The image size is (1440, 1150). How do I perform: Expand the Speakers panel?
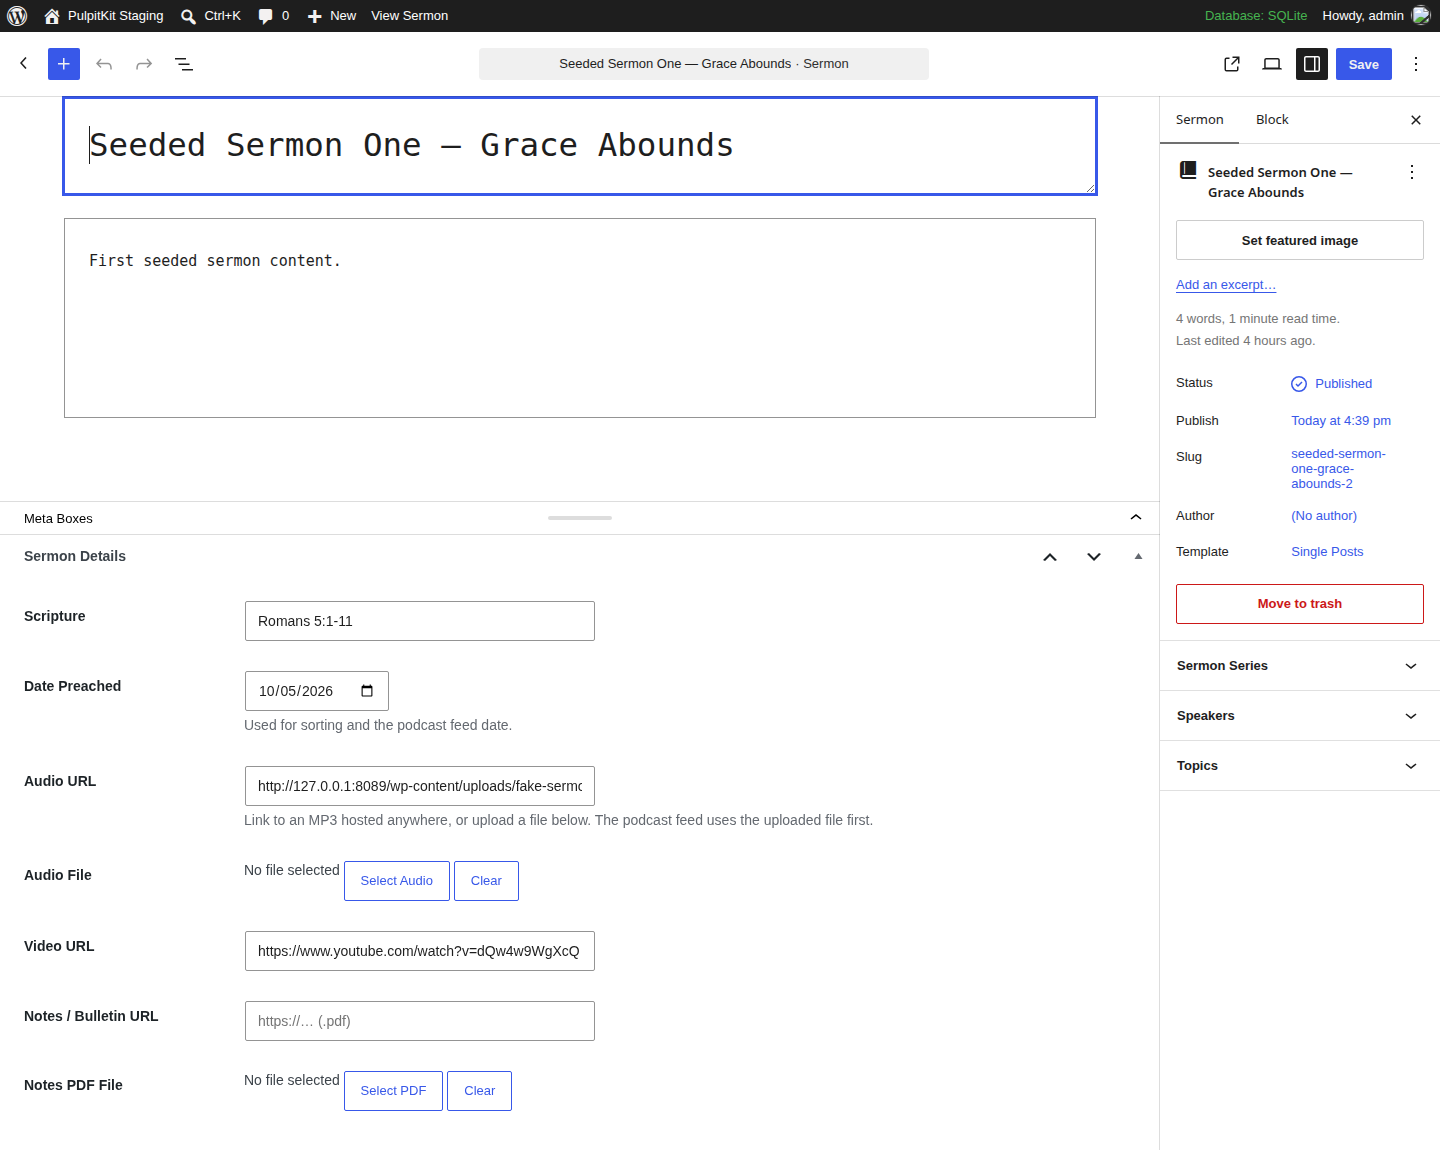pyautogui.click(x=1300, y=716)
